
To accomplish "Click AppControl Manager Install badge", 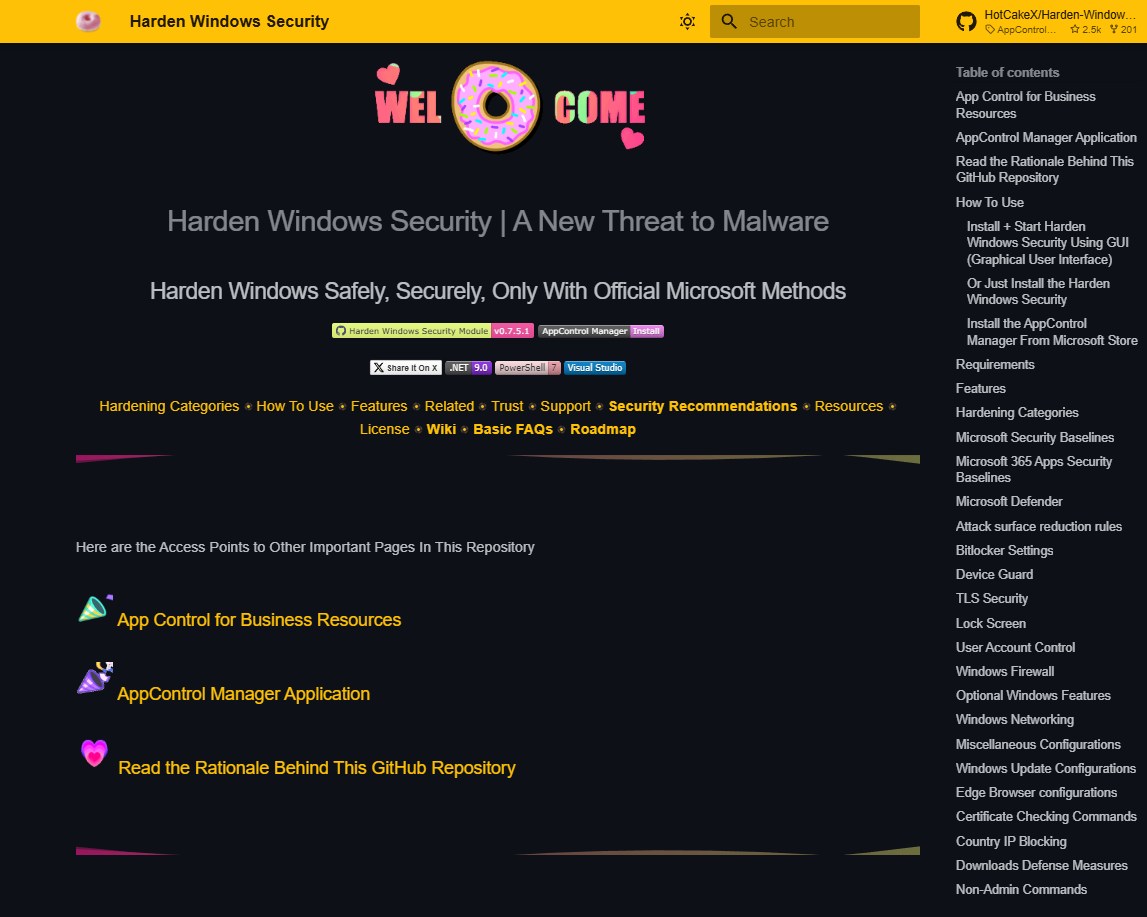I will click(601, 331).
